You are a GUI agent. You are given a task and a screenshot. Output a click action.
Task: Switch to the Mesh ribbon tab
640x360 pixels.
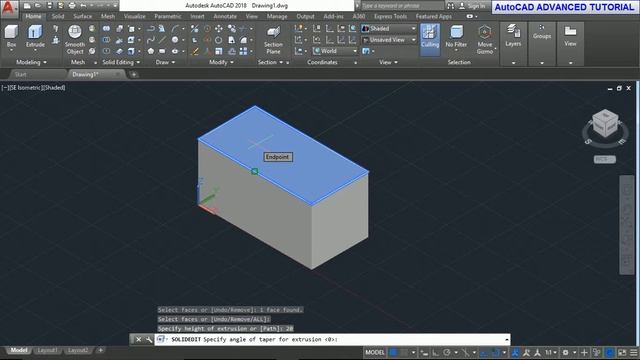(x=108, y=16)
